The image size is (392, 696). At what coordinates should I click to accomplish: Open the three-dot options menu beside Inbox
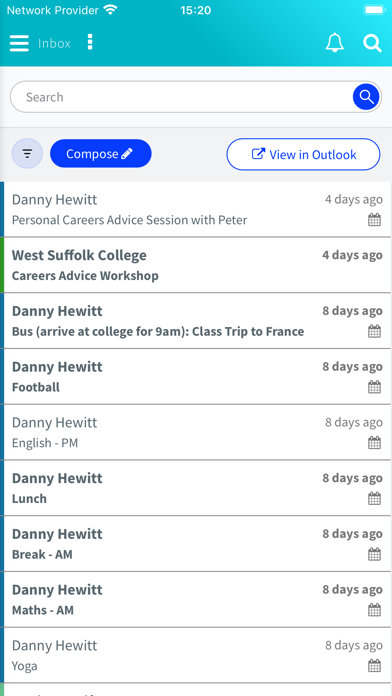point(90,42)
